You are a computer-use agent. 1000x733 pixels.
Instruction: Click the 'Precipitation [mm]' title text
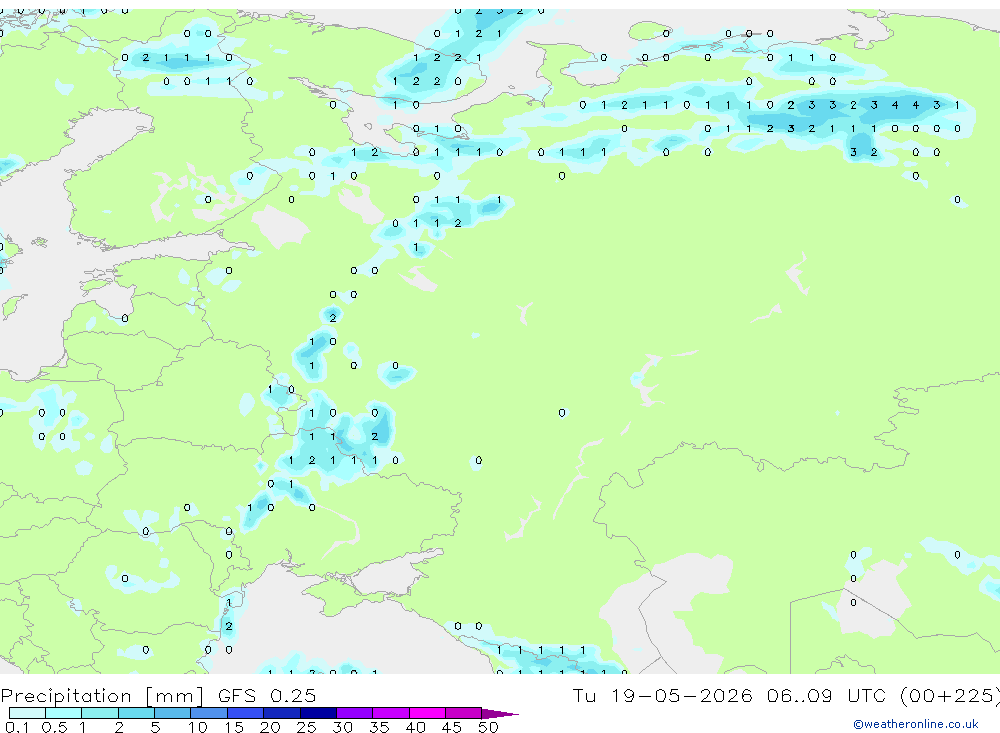[x=102, y=696]
